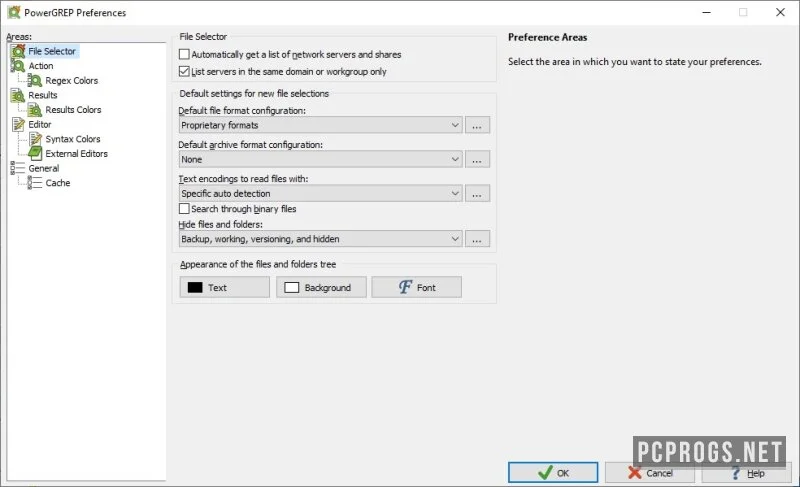The image size is (800, 487).
Task: Click the General area icon
Action: click(x=18, y=168)
